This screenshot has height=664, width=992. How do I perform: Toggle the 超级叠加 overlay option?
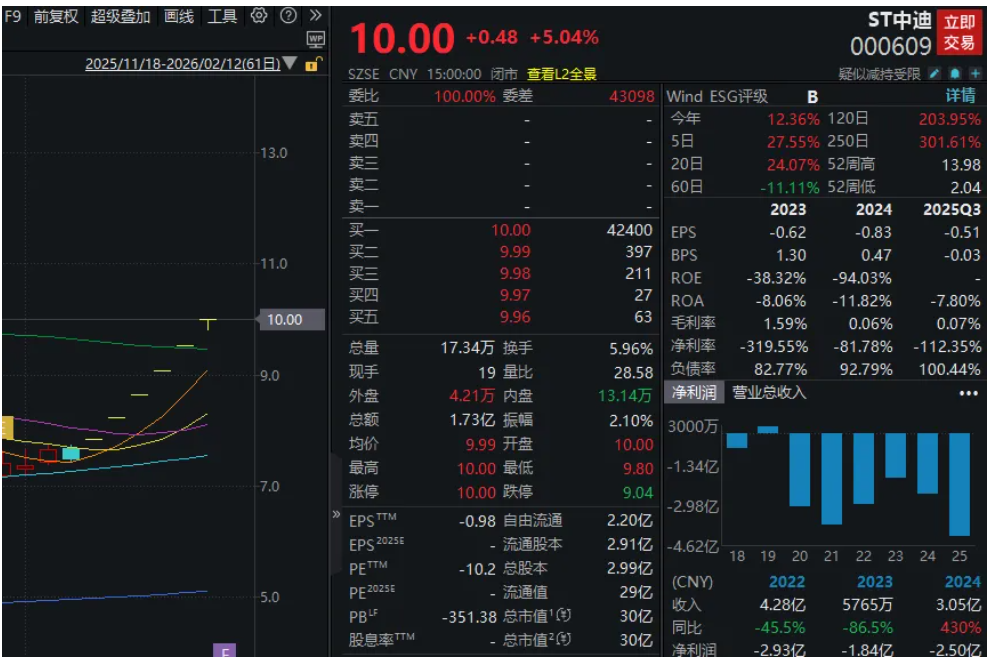[x=121, y=16]
